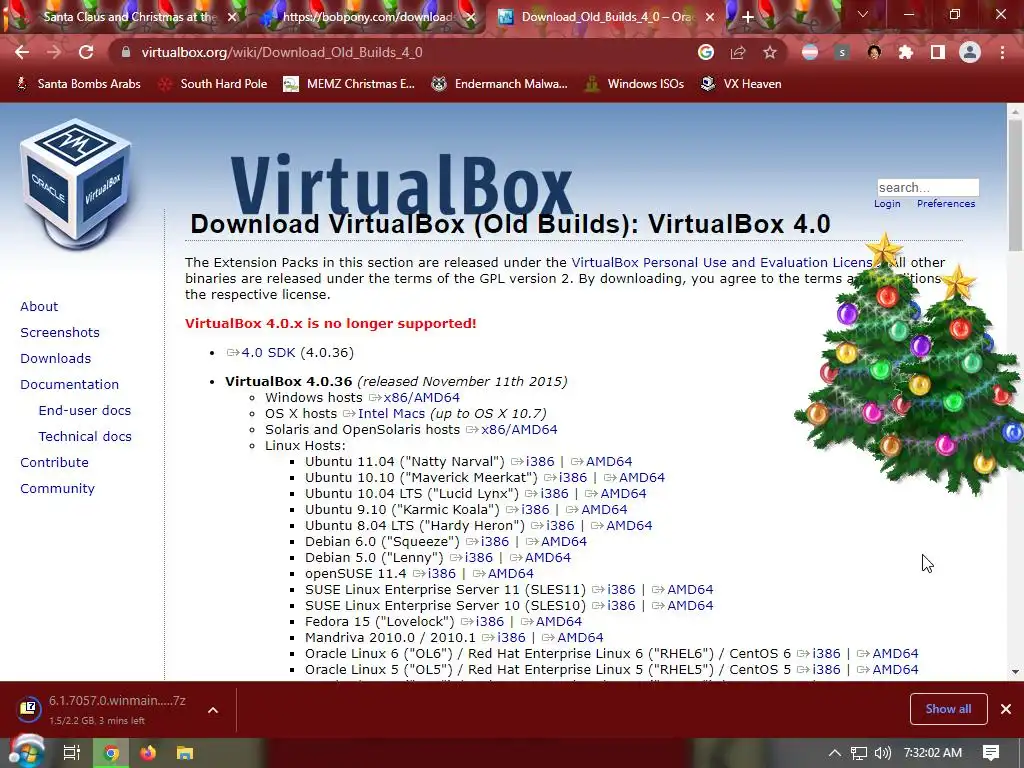Click the Login link
This screenshot has width=1024, height=768.
click(x=887, y=204)
